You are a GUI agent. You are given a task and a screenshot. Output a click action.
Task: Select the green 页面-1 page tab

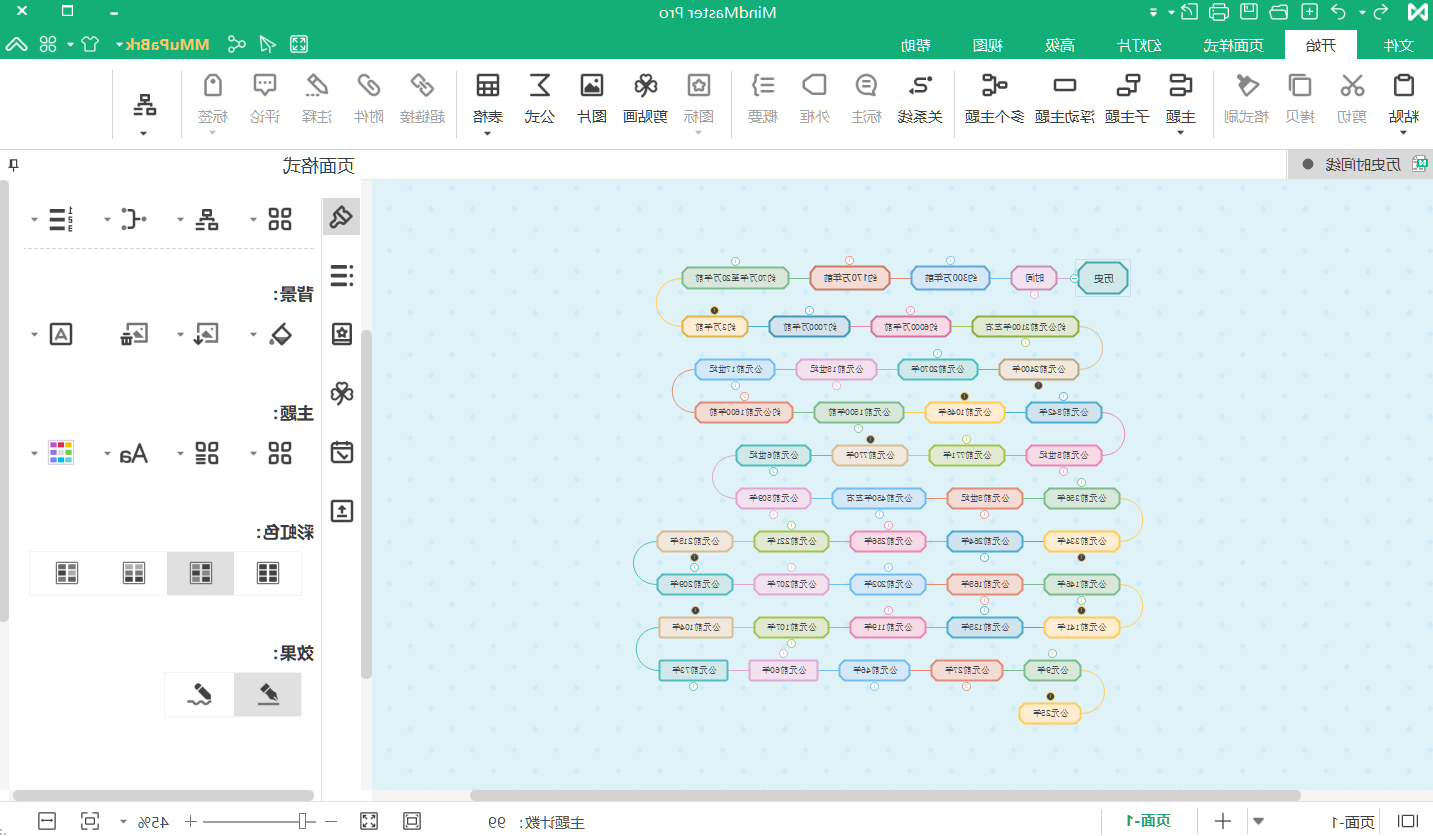1148,821
